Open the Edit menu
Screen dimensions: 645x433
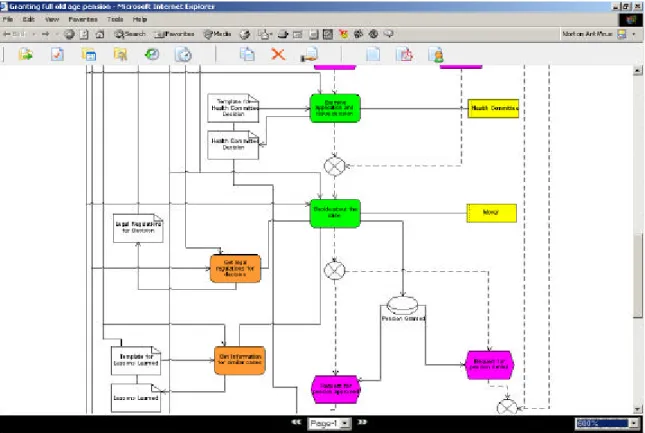click(x=28, y=19)
